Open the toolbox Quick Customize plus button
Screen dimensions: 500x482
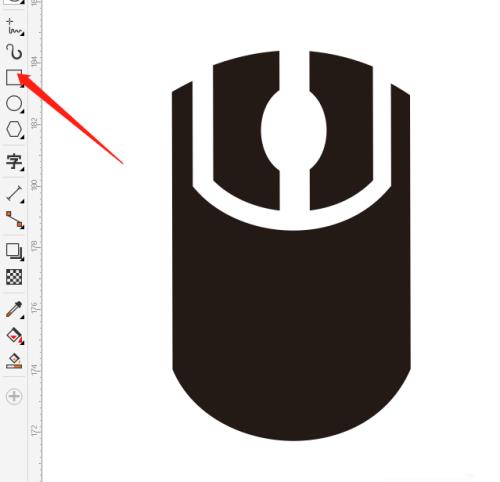click(x=14, y=396)
